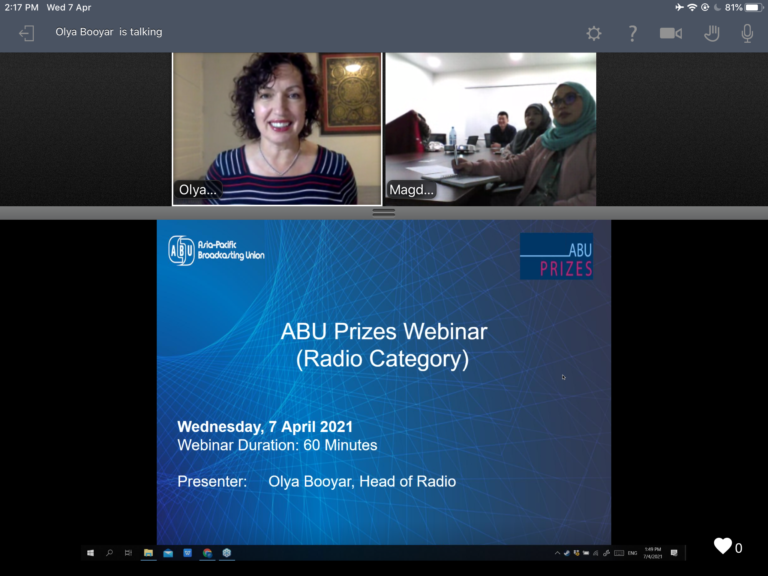Click ENG language indicator in the taskbar

point(632,553)
